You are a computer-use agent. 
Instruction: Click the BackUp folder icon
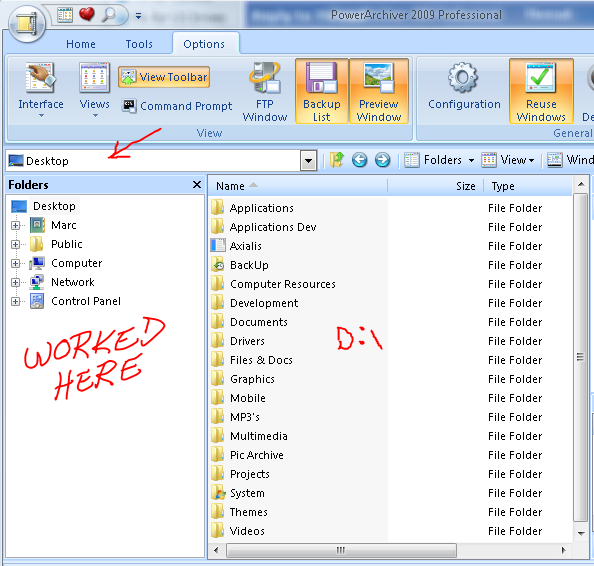(x=218, y=264)
